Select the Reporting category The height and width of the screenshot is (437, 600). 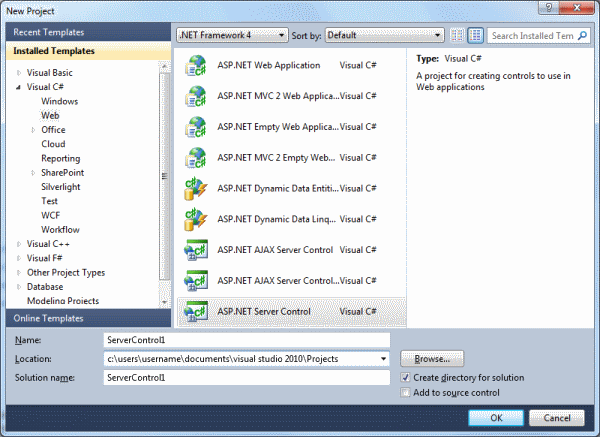click(61, 158)
